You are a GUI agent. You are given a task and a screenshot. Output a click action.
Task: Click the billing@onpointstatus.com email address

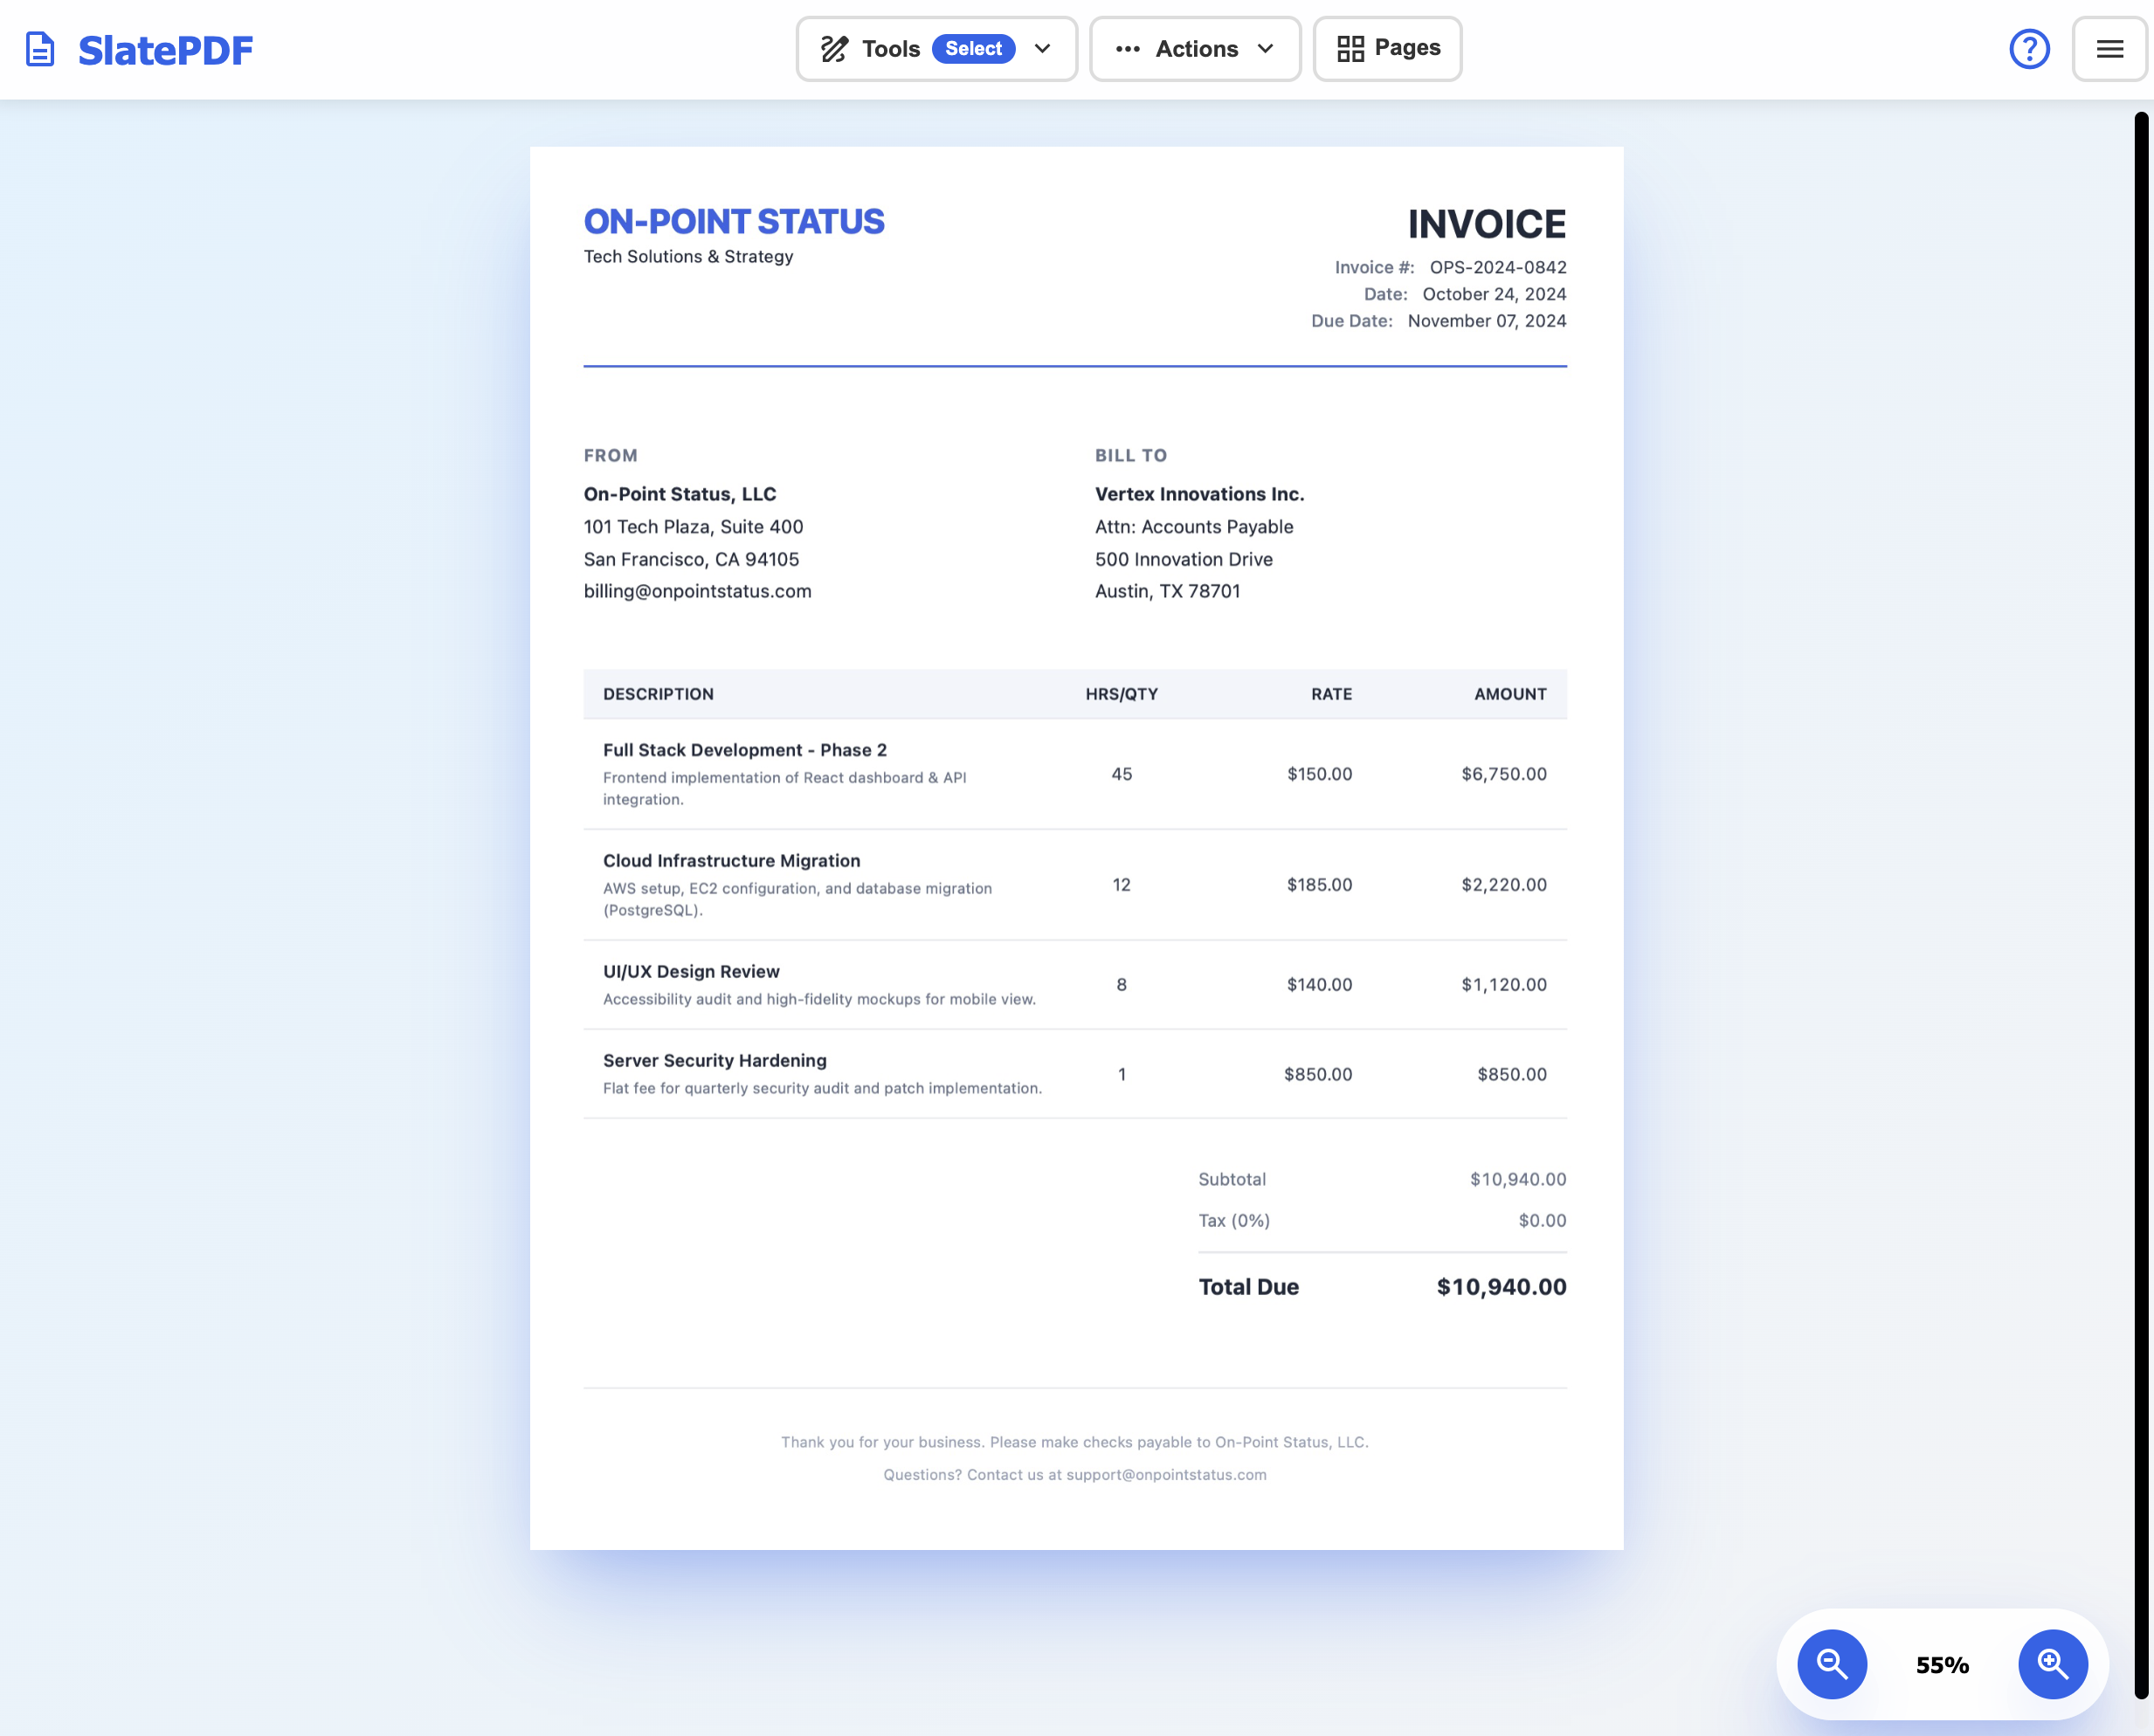tap(697, 591)
